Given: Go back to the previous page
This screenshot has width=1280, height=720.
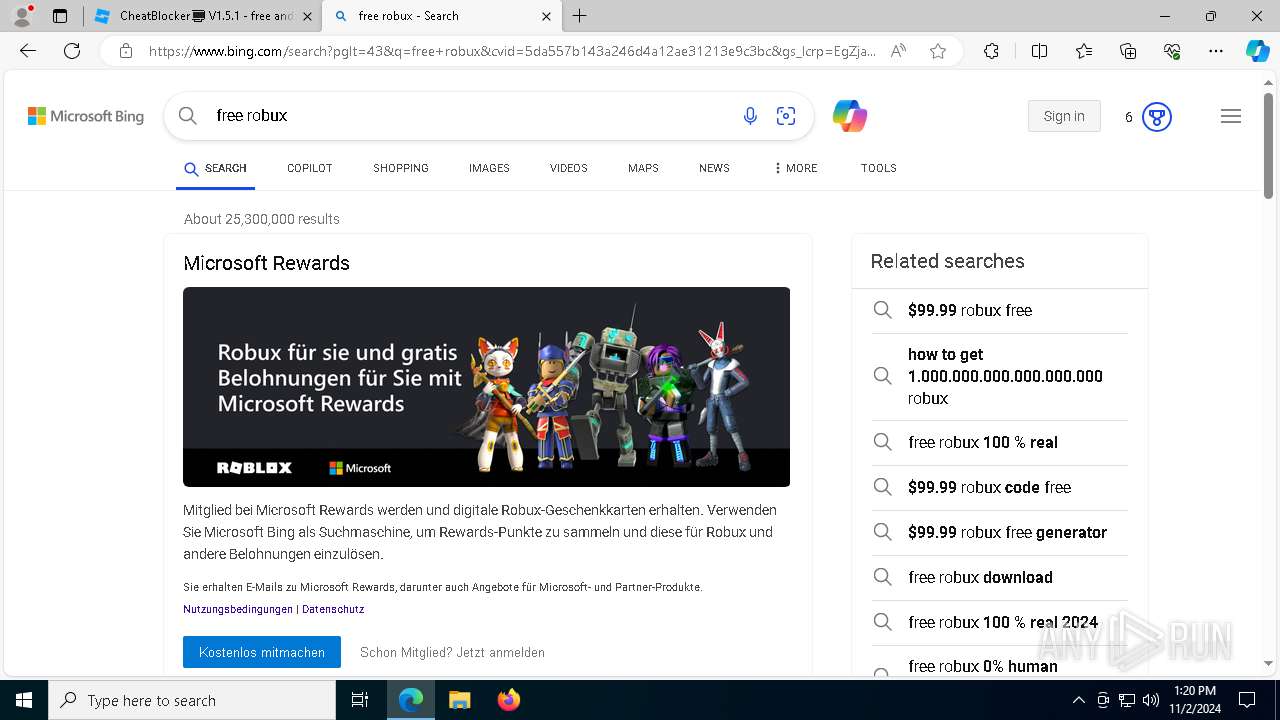Looking at the screenshot, I should click(x=28, y=51).
